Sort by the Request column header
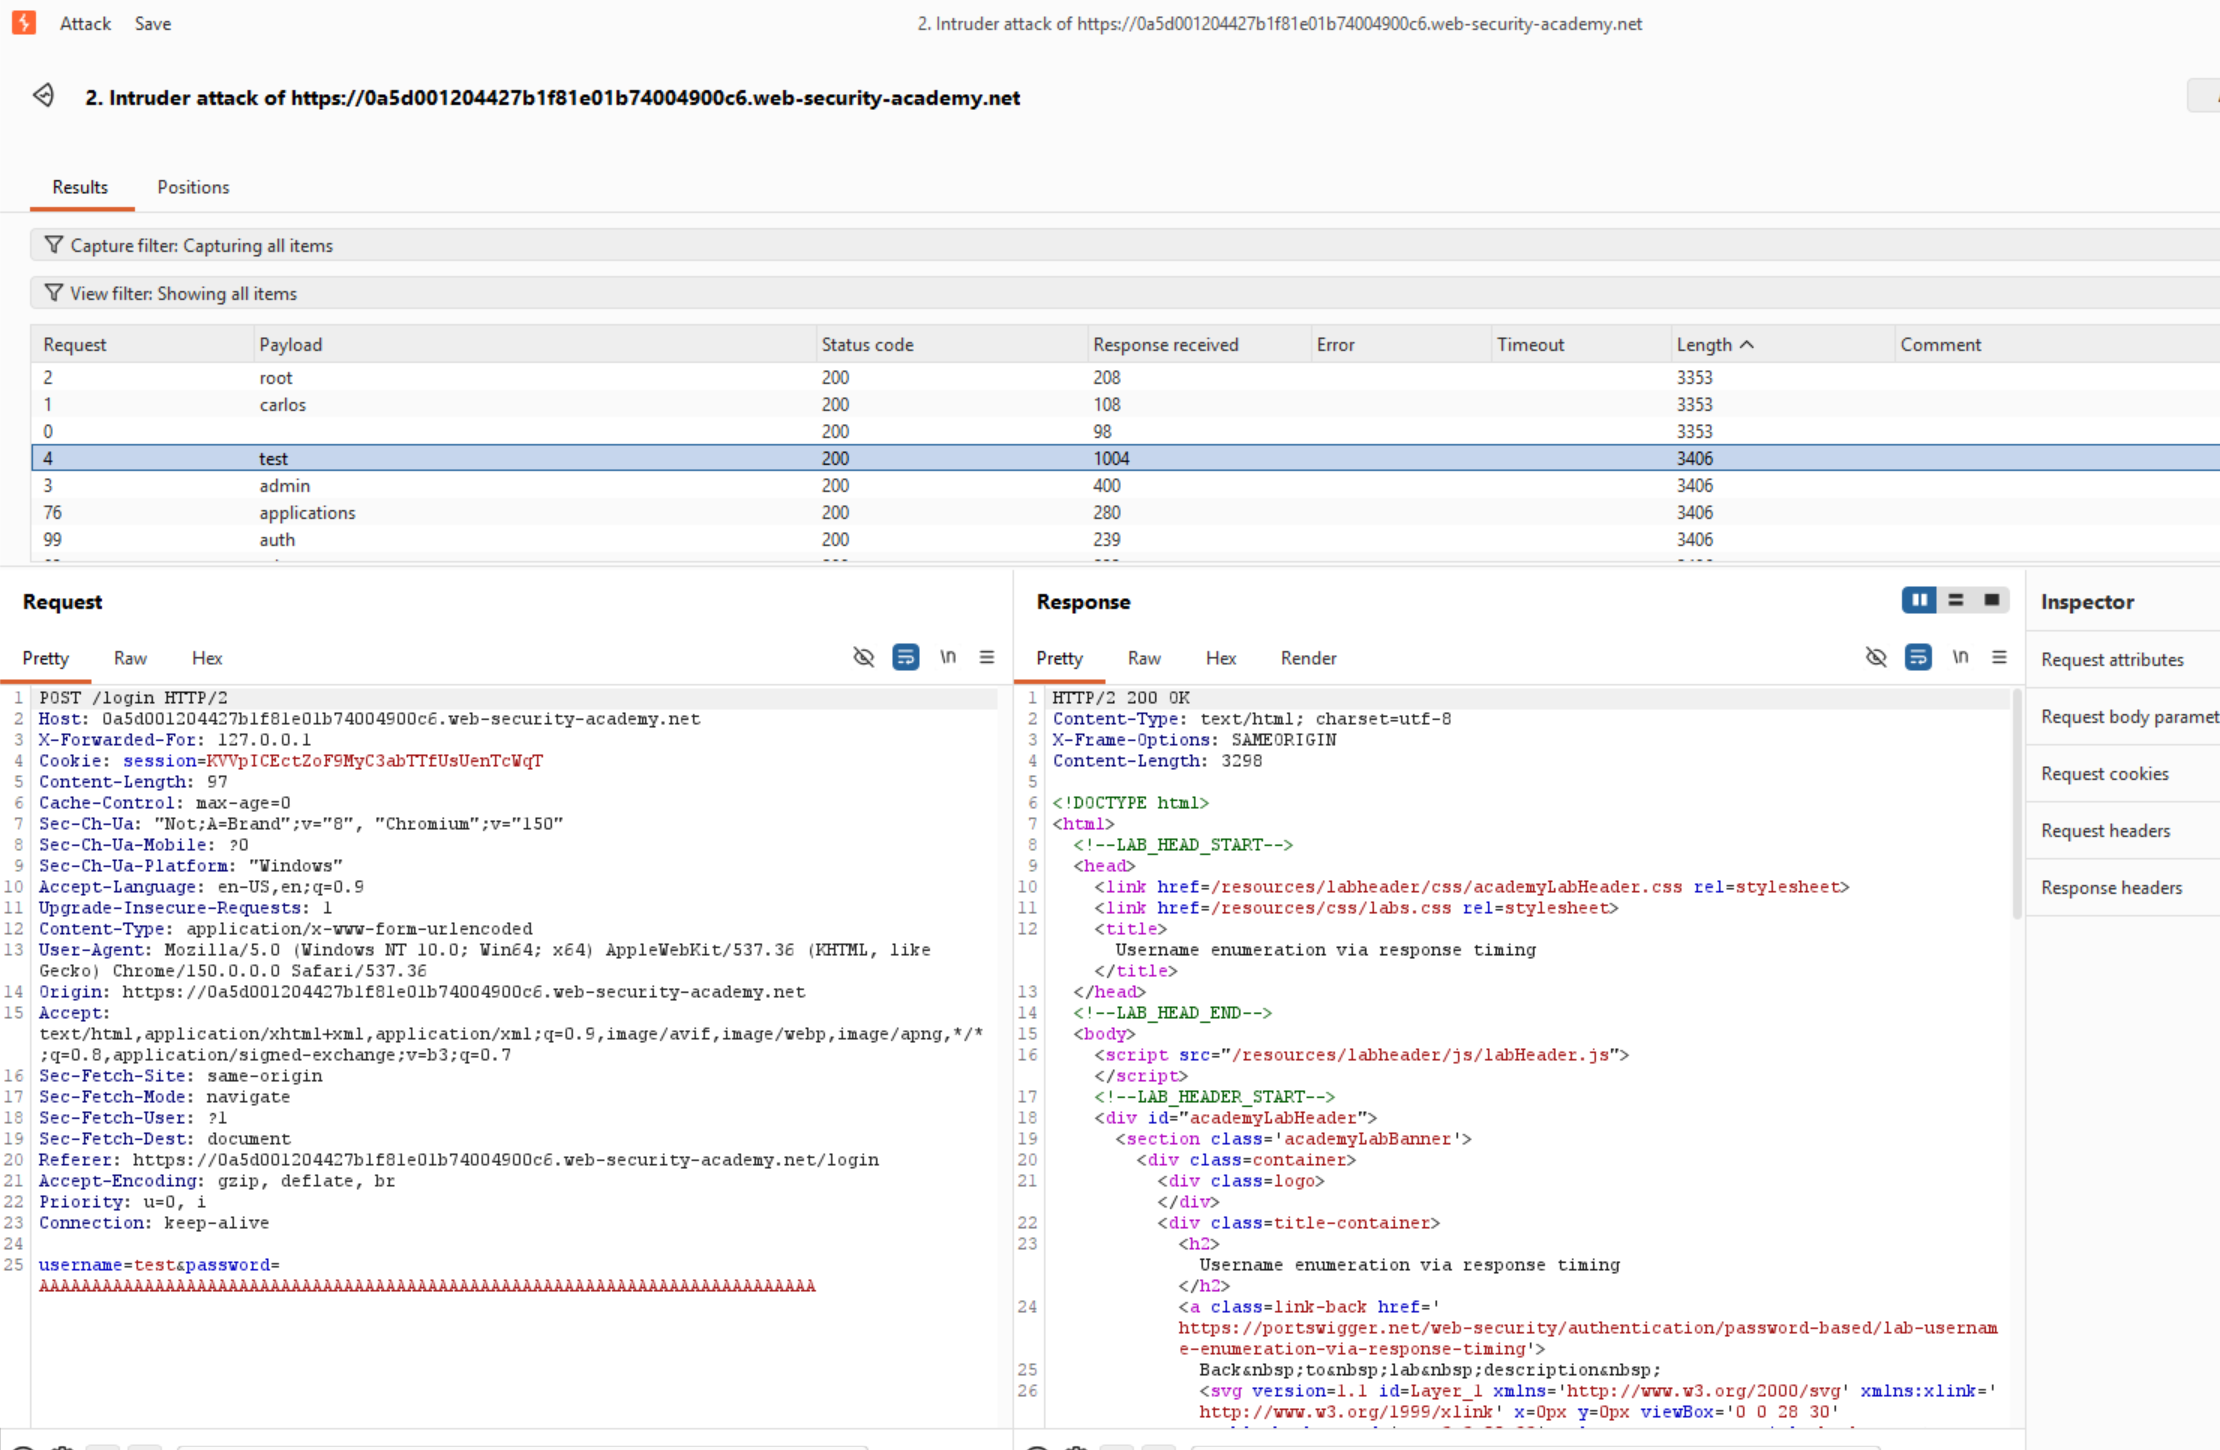2220x1450 pixels. click(142, 344)
